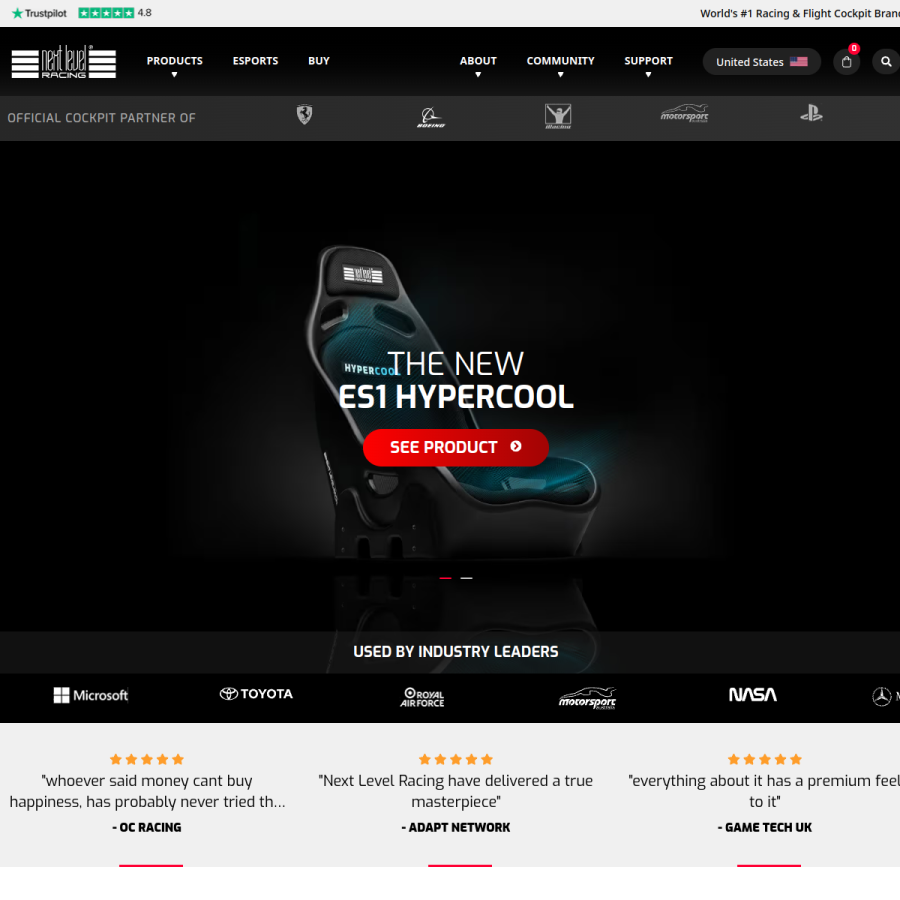900x900 pixels.
Task: Select the first carousel slide indicator
Action: [445, 578]
